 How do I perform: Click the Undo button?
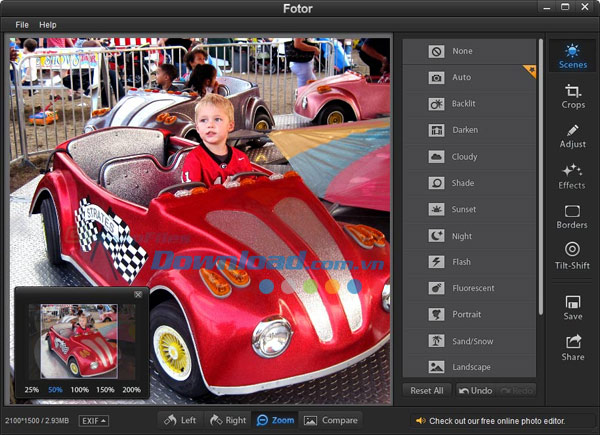pos(474,390)
